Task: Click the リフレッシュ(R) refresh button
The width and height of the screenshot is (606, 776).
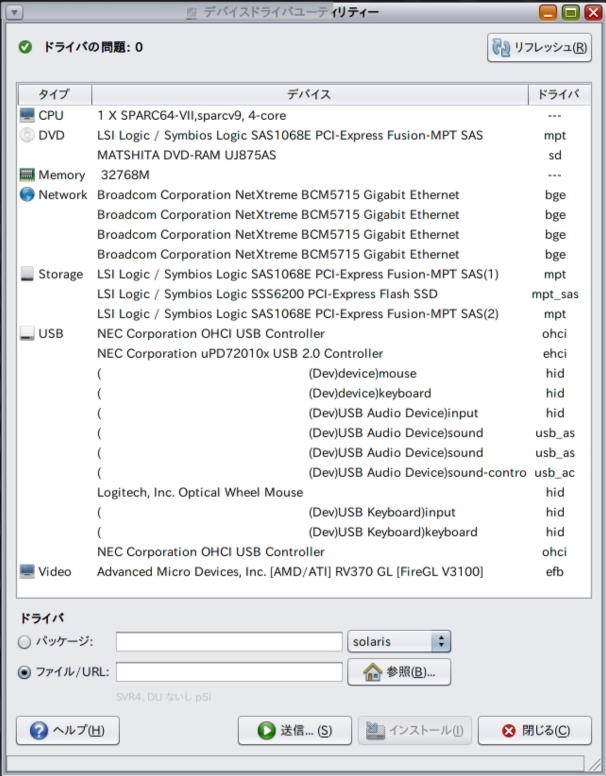Action: (x=539, y=48)
